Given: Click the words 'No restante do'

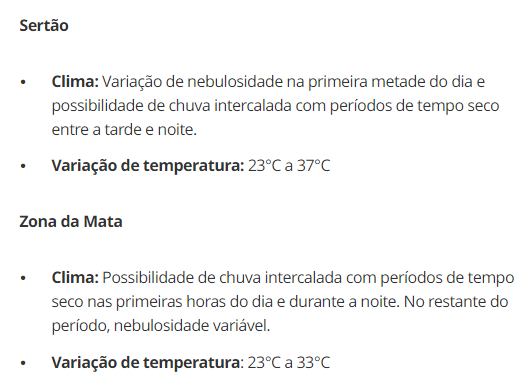Looking at the screenshot, I should coord(456,302).
